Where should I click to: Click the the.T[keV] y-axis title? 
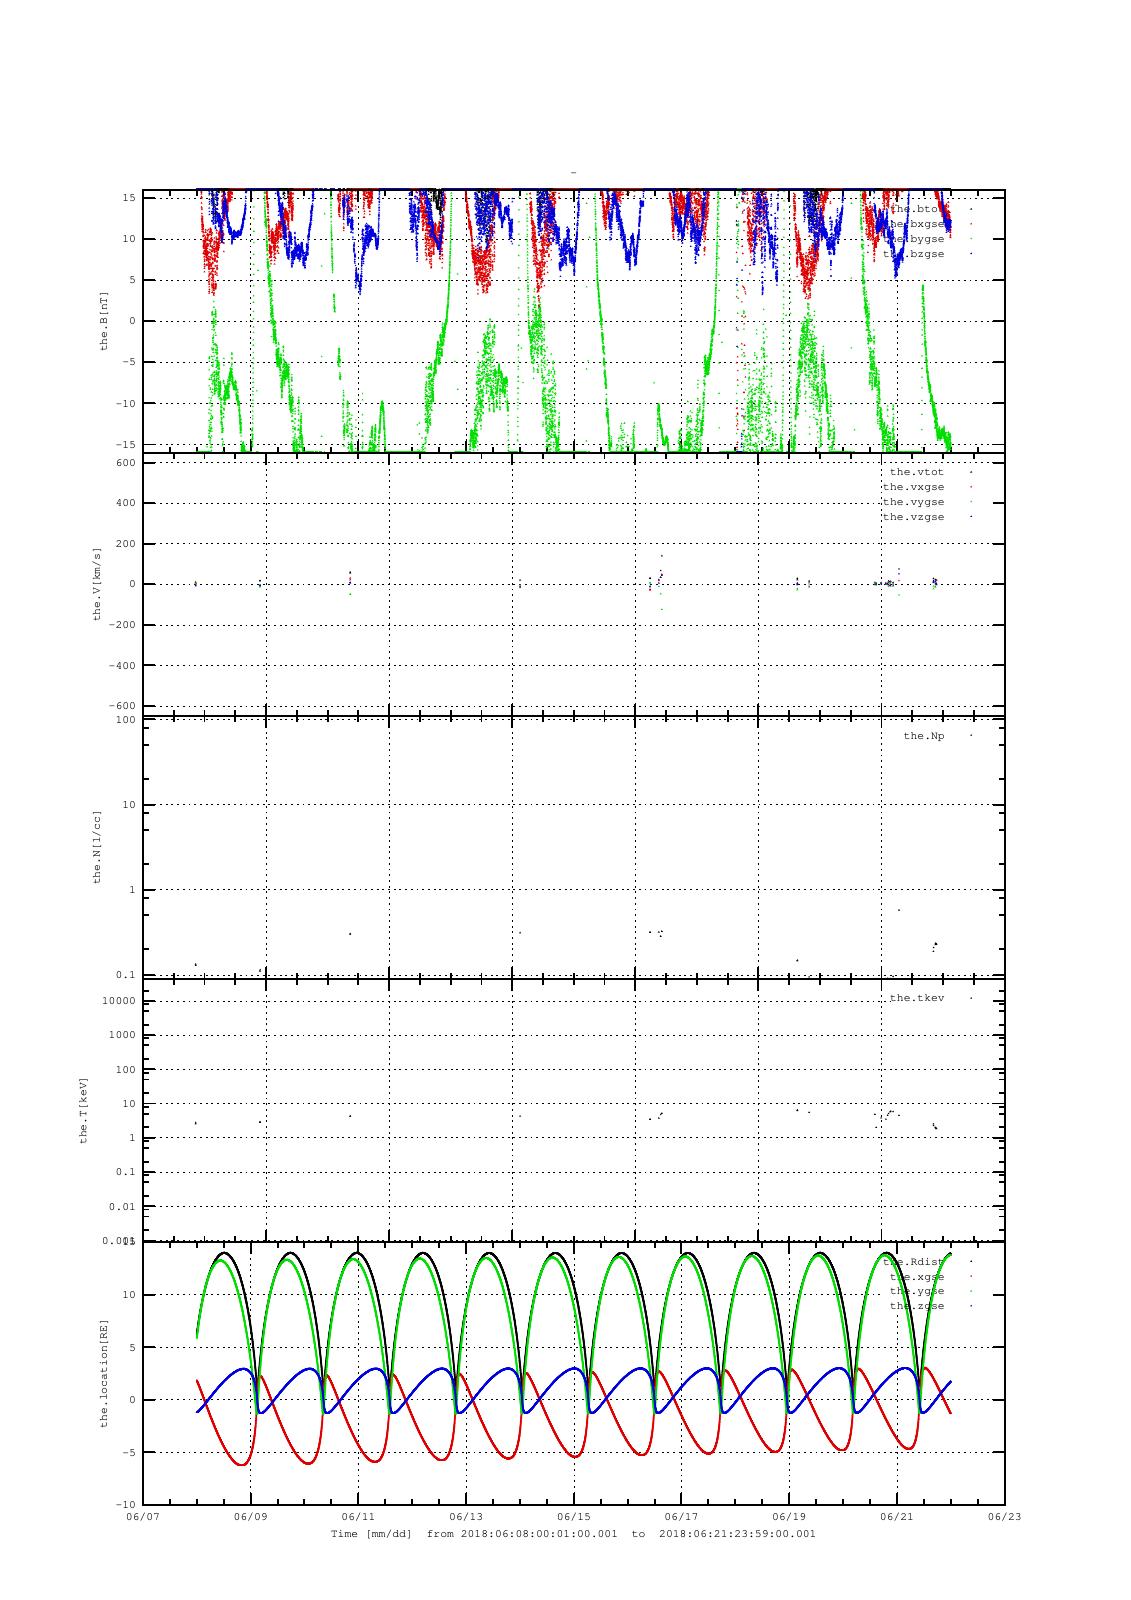(85, 1110)
